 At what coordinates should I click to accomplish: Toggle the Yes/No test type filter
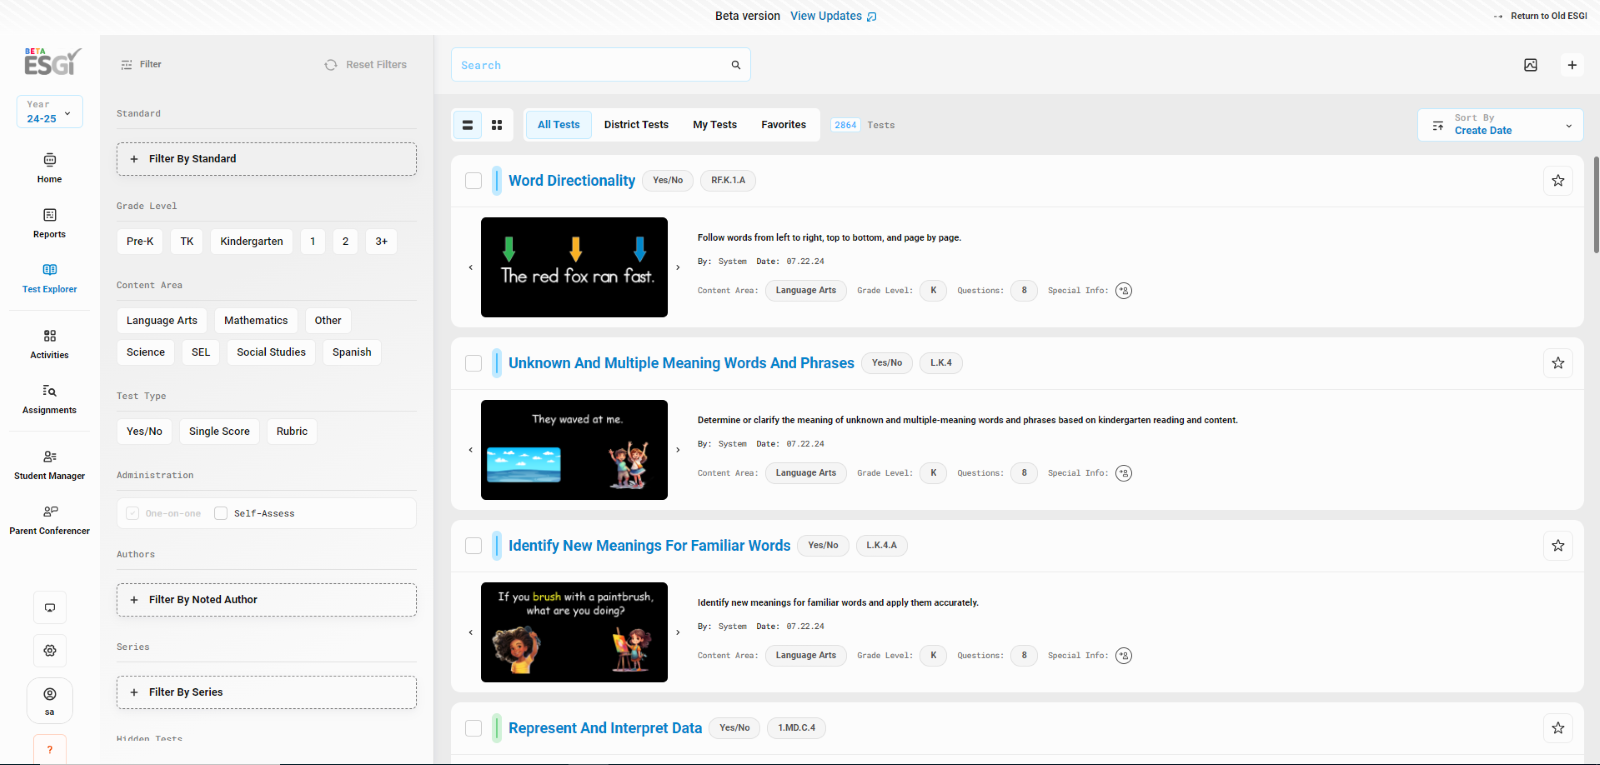click(144, 431)
